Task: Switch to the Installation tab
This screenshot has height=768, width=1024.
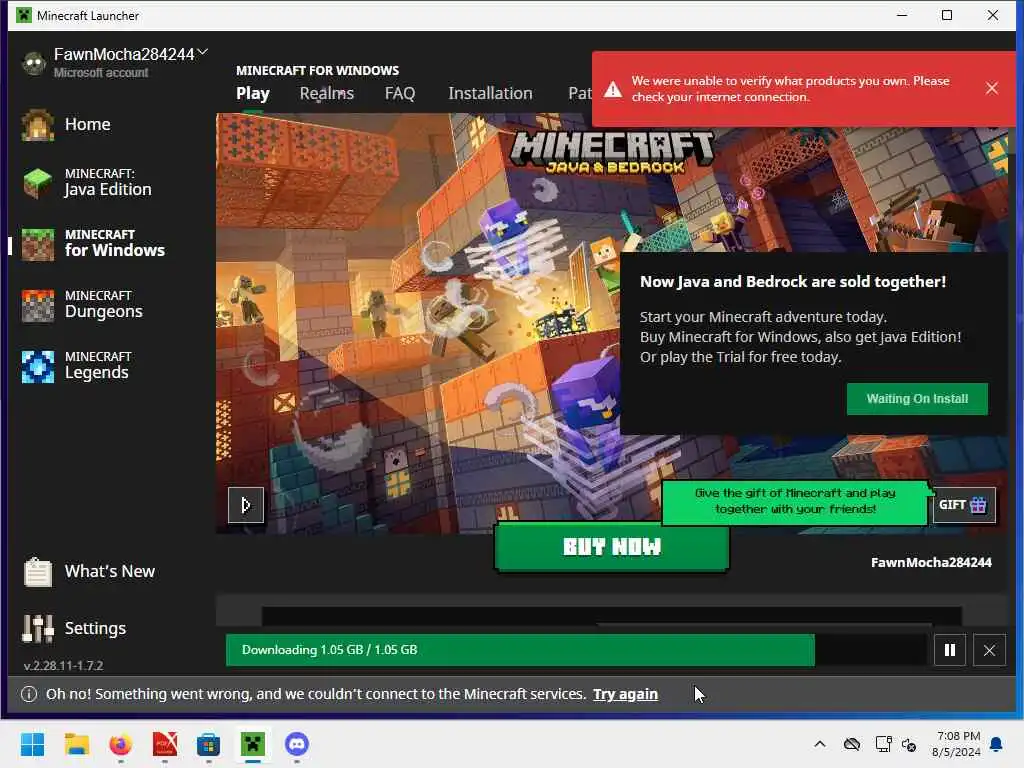Action: (x=490, y=93)
